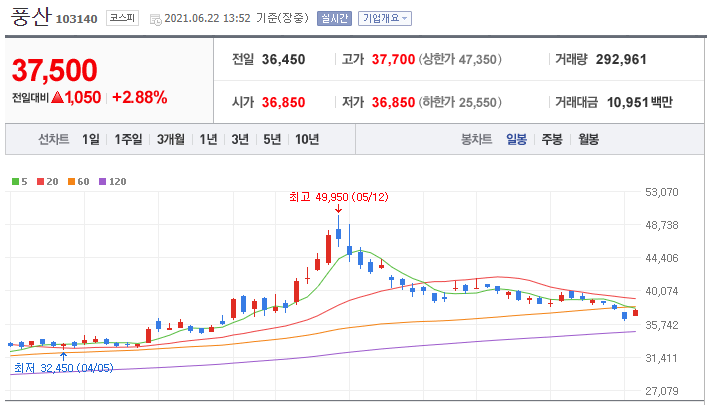Click the stock code 103140
Screen dimensions: 707x405
tap(76, 19)
